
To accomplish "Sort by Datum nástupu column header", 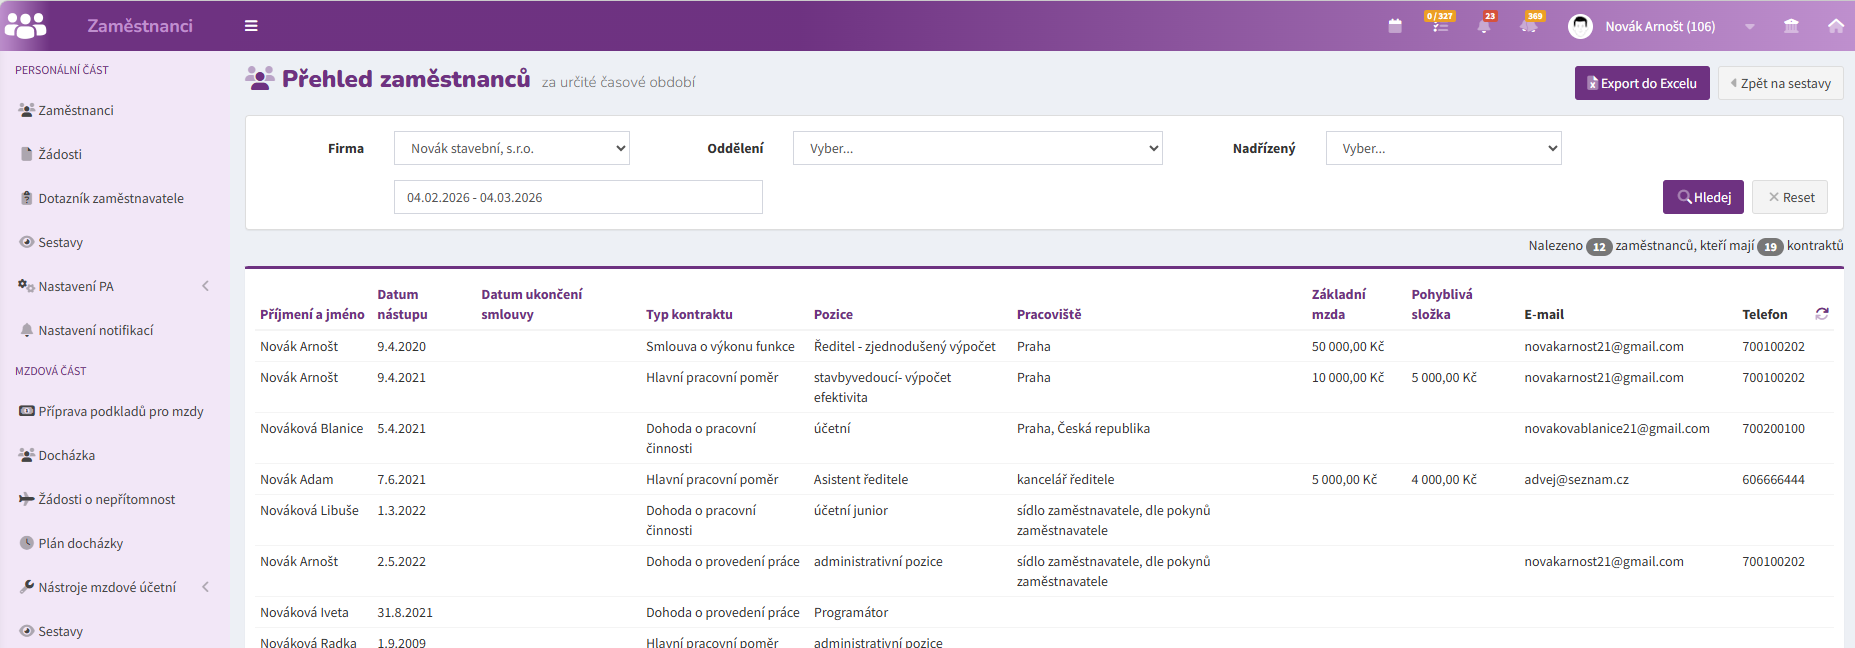I will coord(402,304).
